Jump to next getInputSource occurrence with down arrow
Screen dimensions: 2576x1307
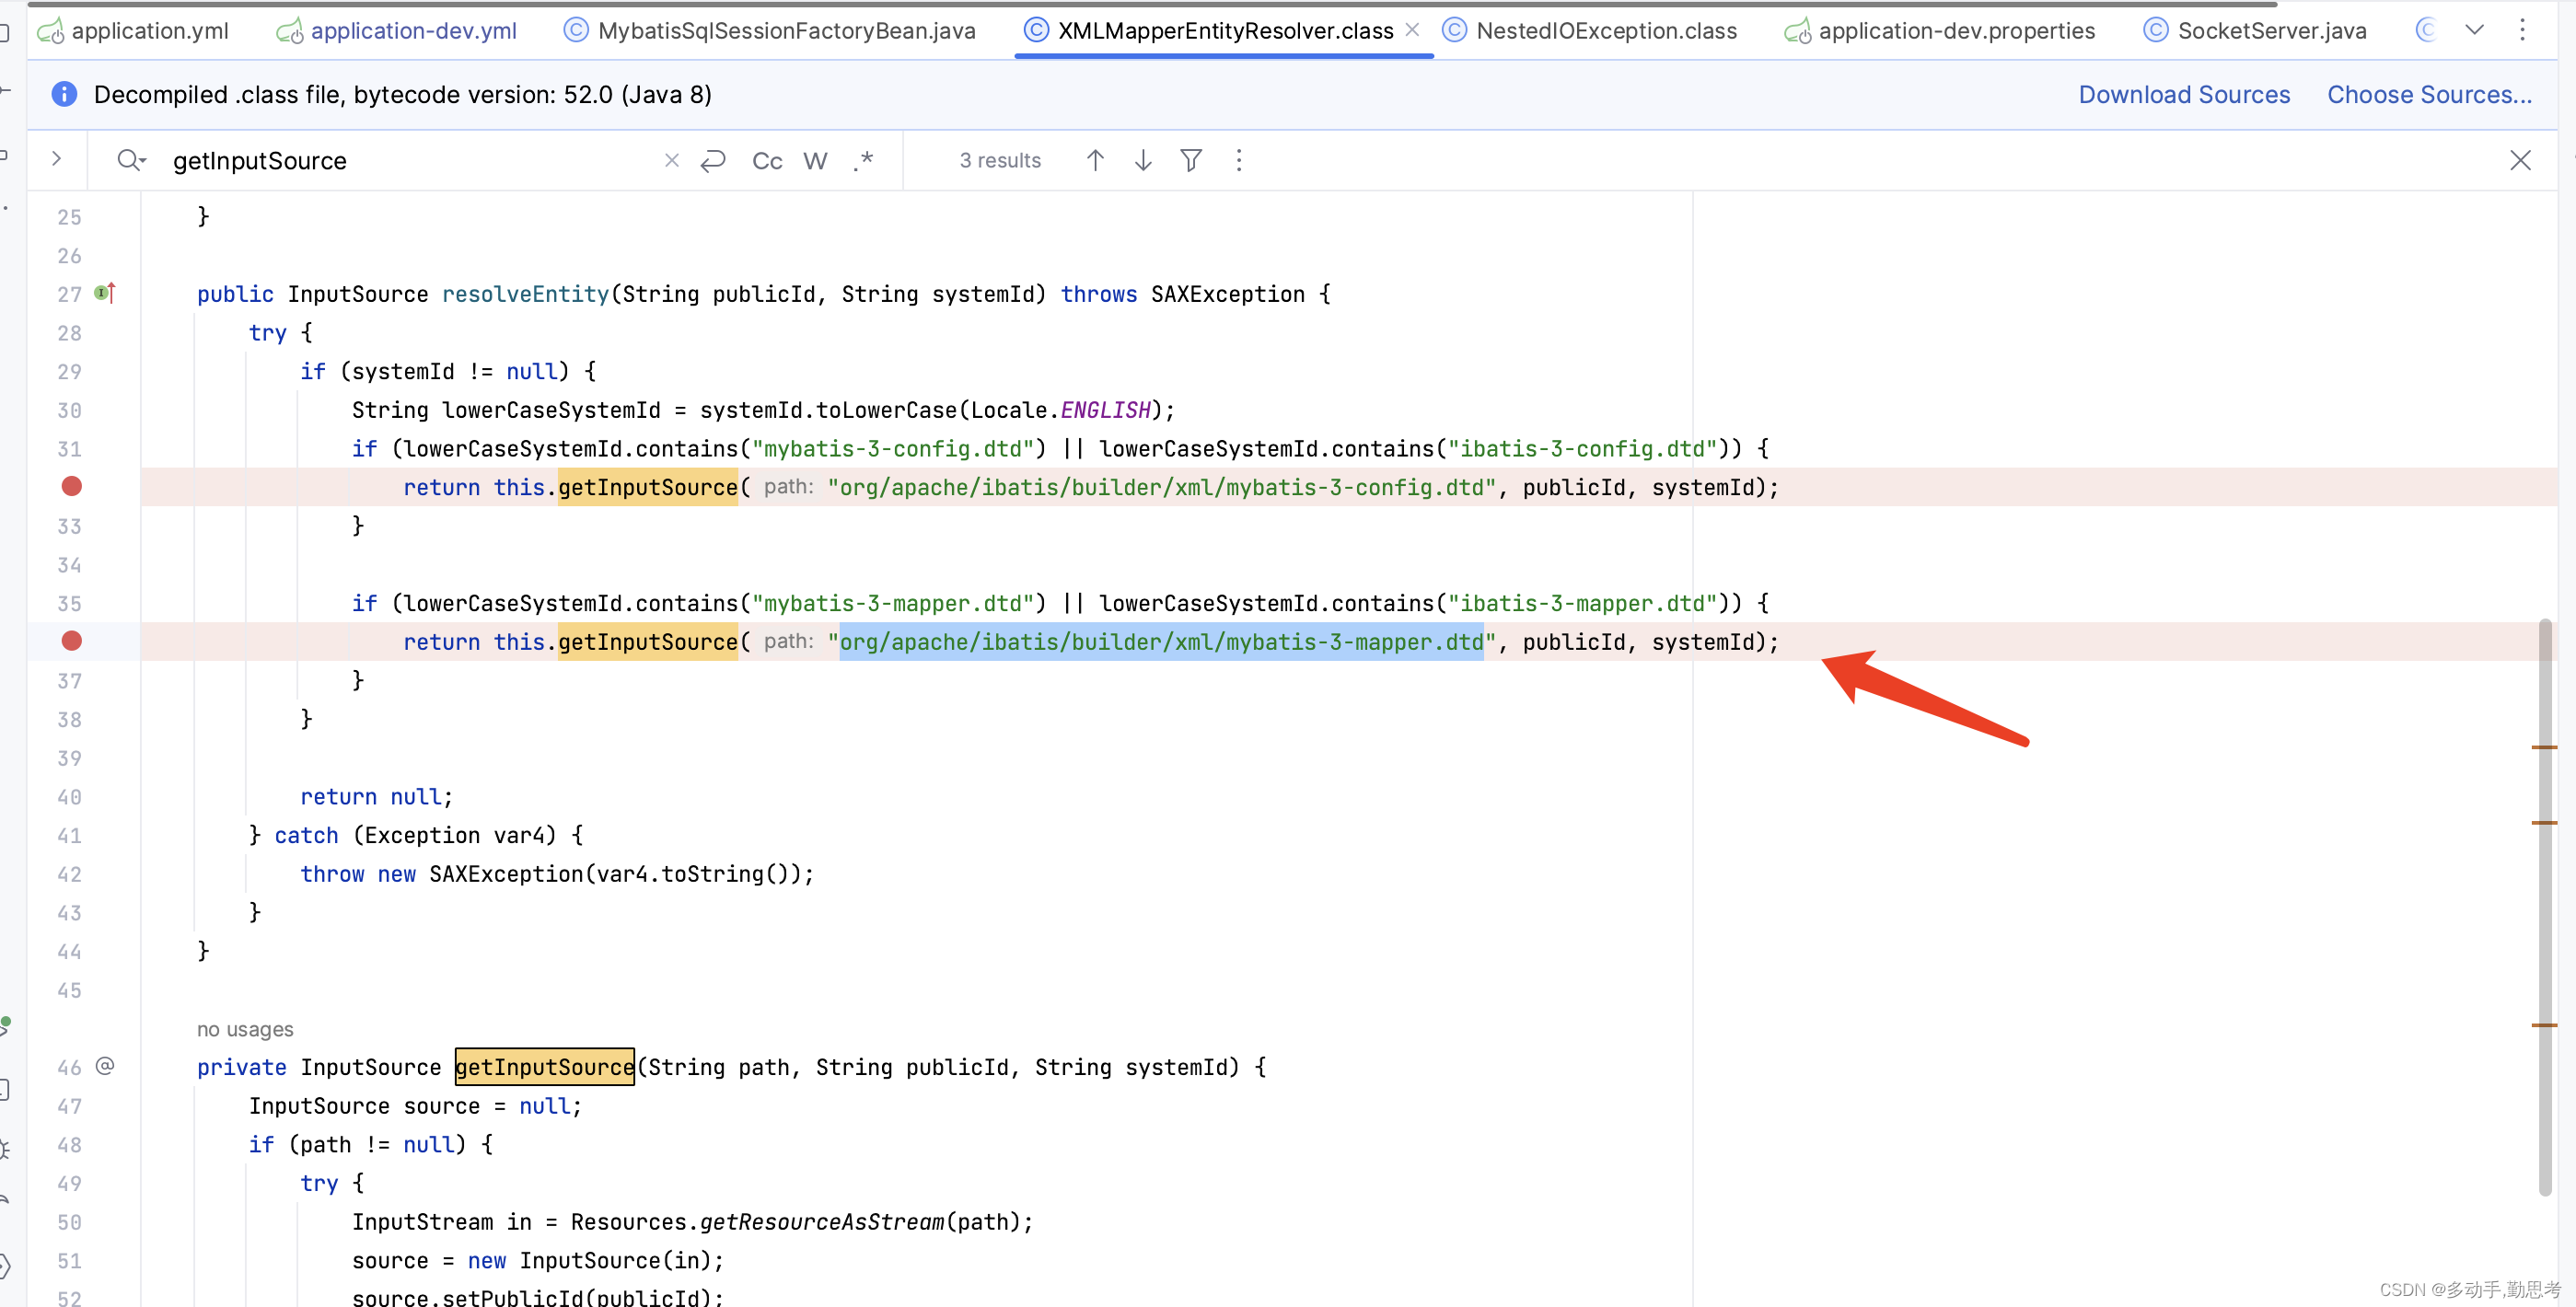(1142, 160)
